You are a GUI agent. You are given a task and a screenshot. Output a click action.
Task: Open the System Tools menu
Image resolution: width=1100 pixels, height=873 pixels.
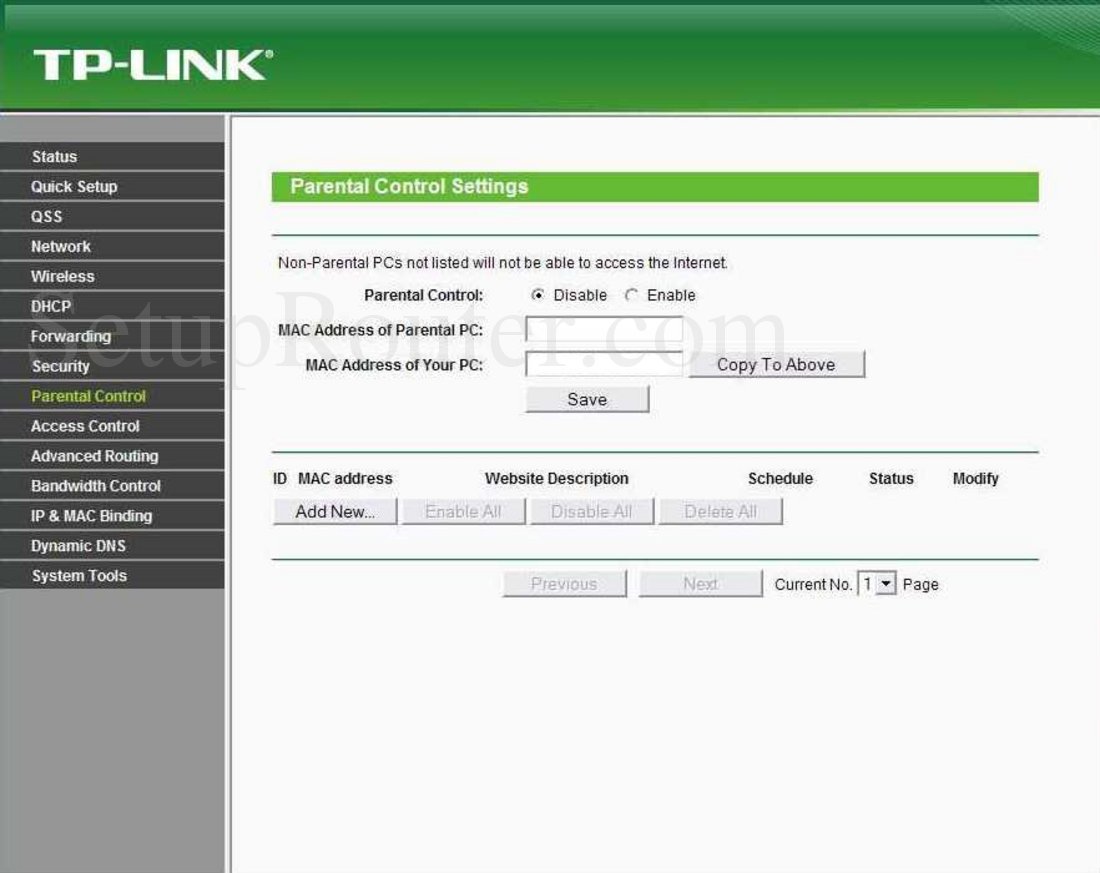pos(79,576)
